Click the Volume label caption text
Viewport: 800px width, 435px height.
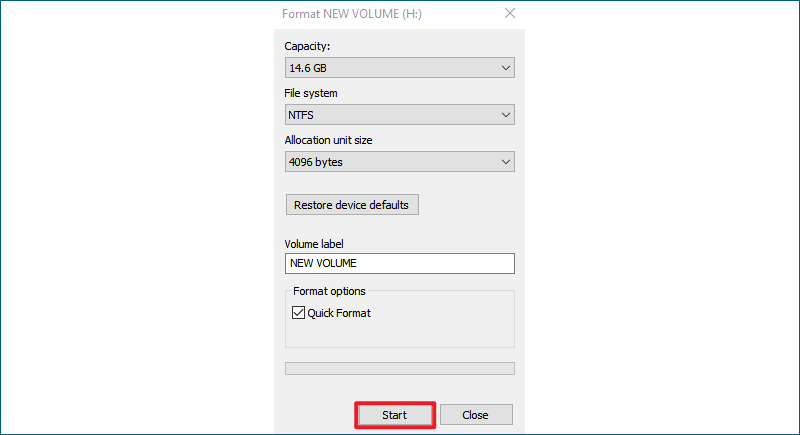tap(314, 244)
